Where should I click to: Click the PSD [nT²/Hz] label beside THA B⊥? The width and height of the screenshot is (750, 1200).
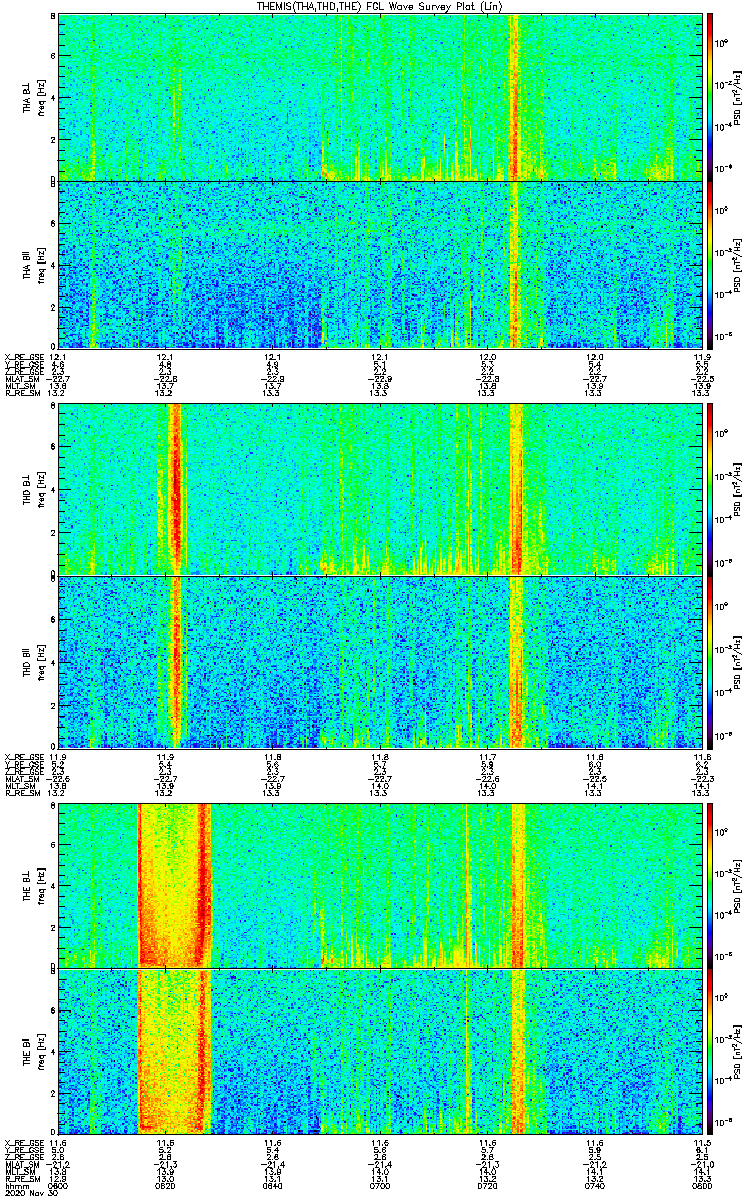click(x=738, y=97)
